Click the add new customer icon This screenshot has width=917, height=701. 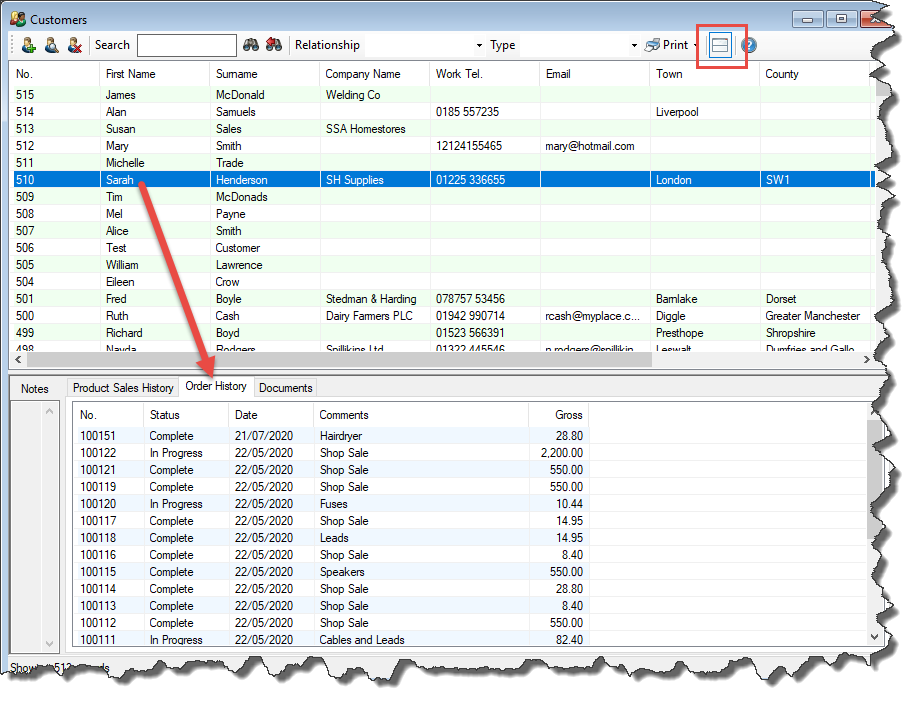click(x=28, y=45)
